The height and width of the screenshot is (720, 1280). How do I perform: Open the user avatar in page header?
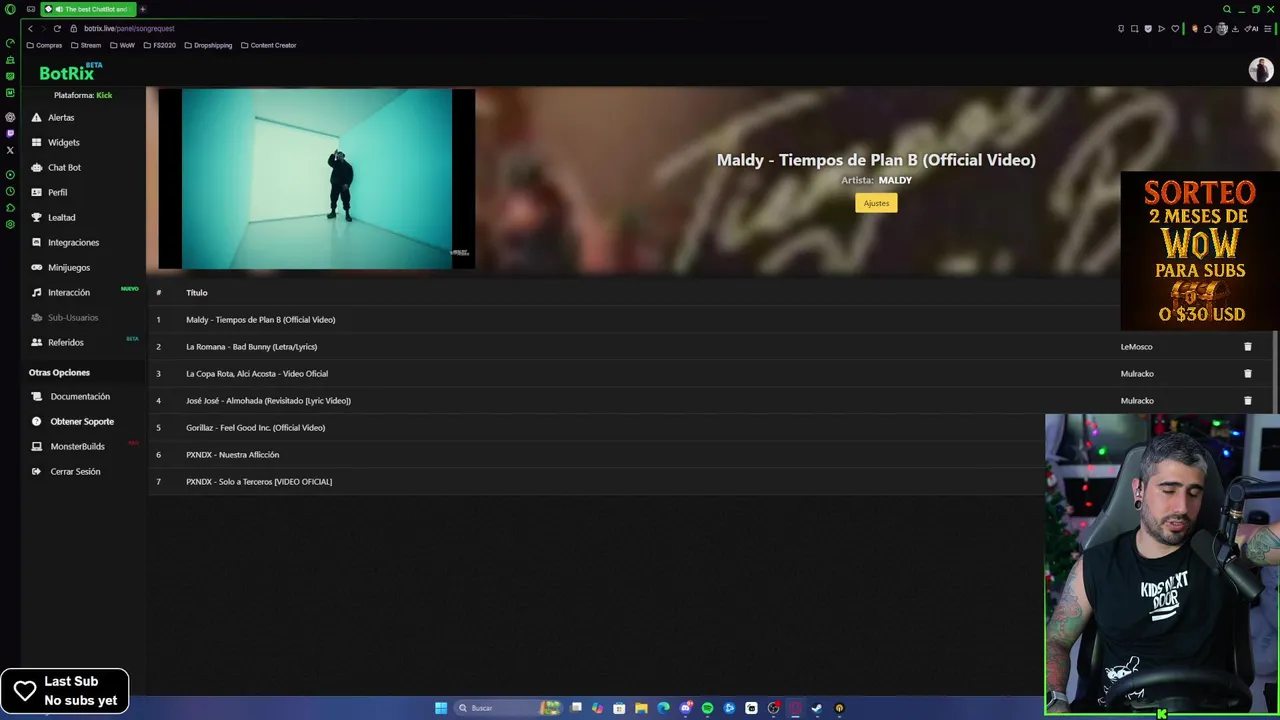point(1260,69)
